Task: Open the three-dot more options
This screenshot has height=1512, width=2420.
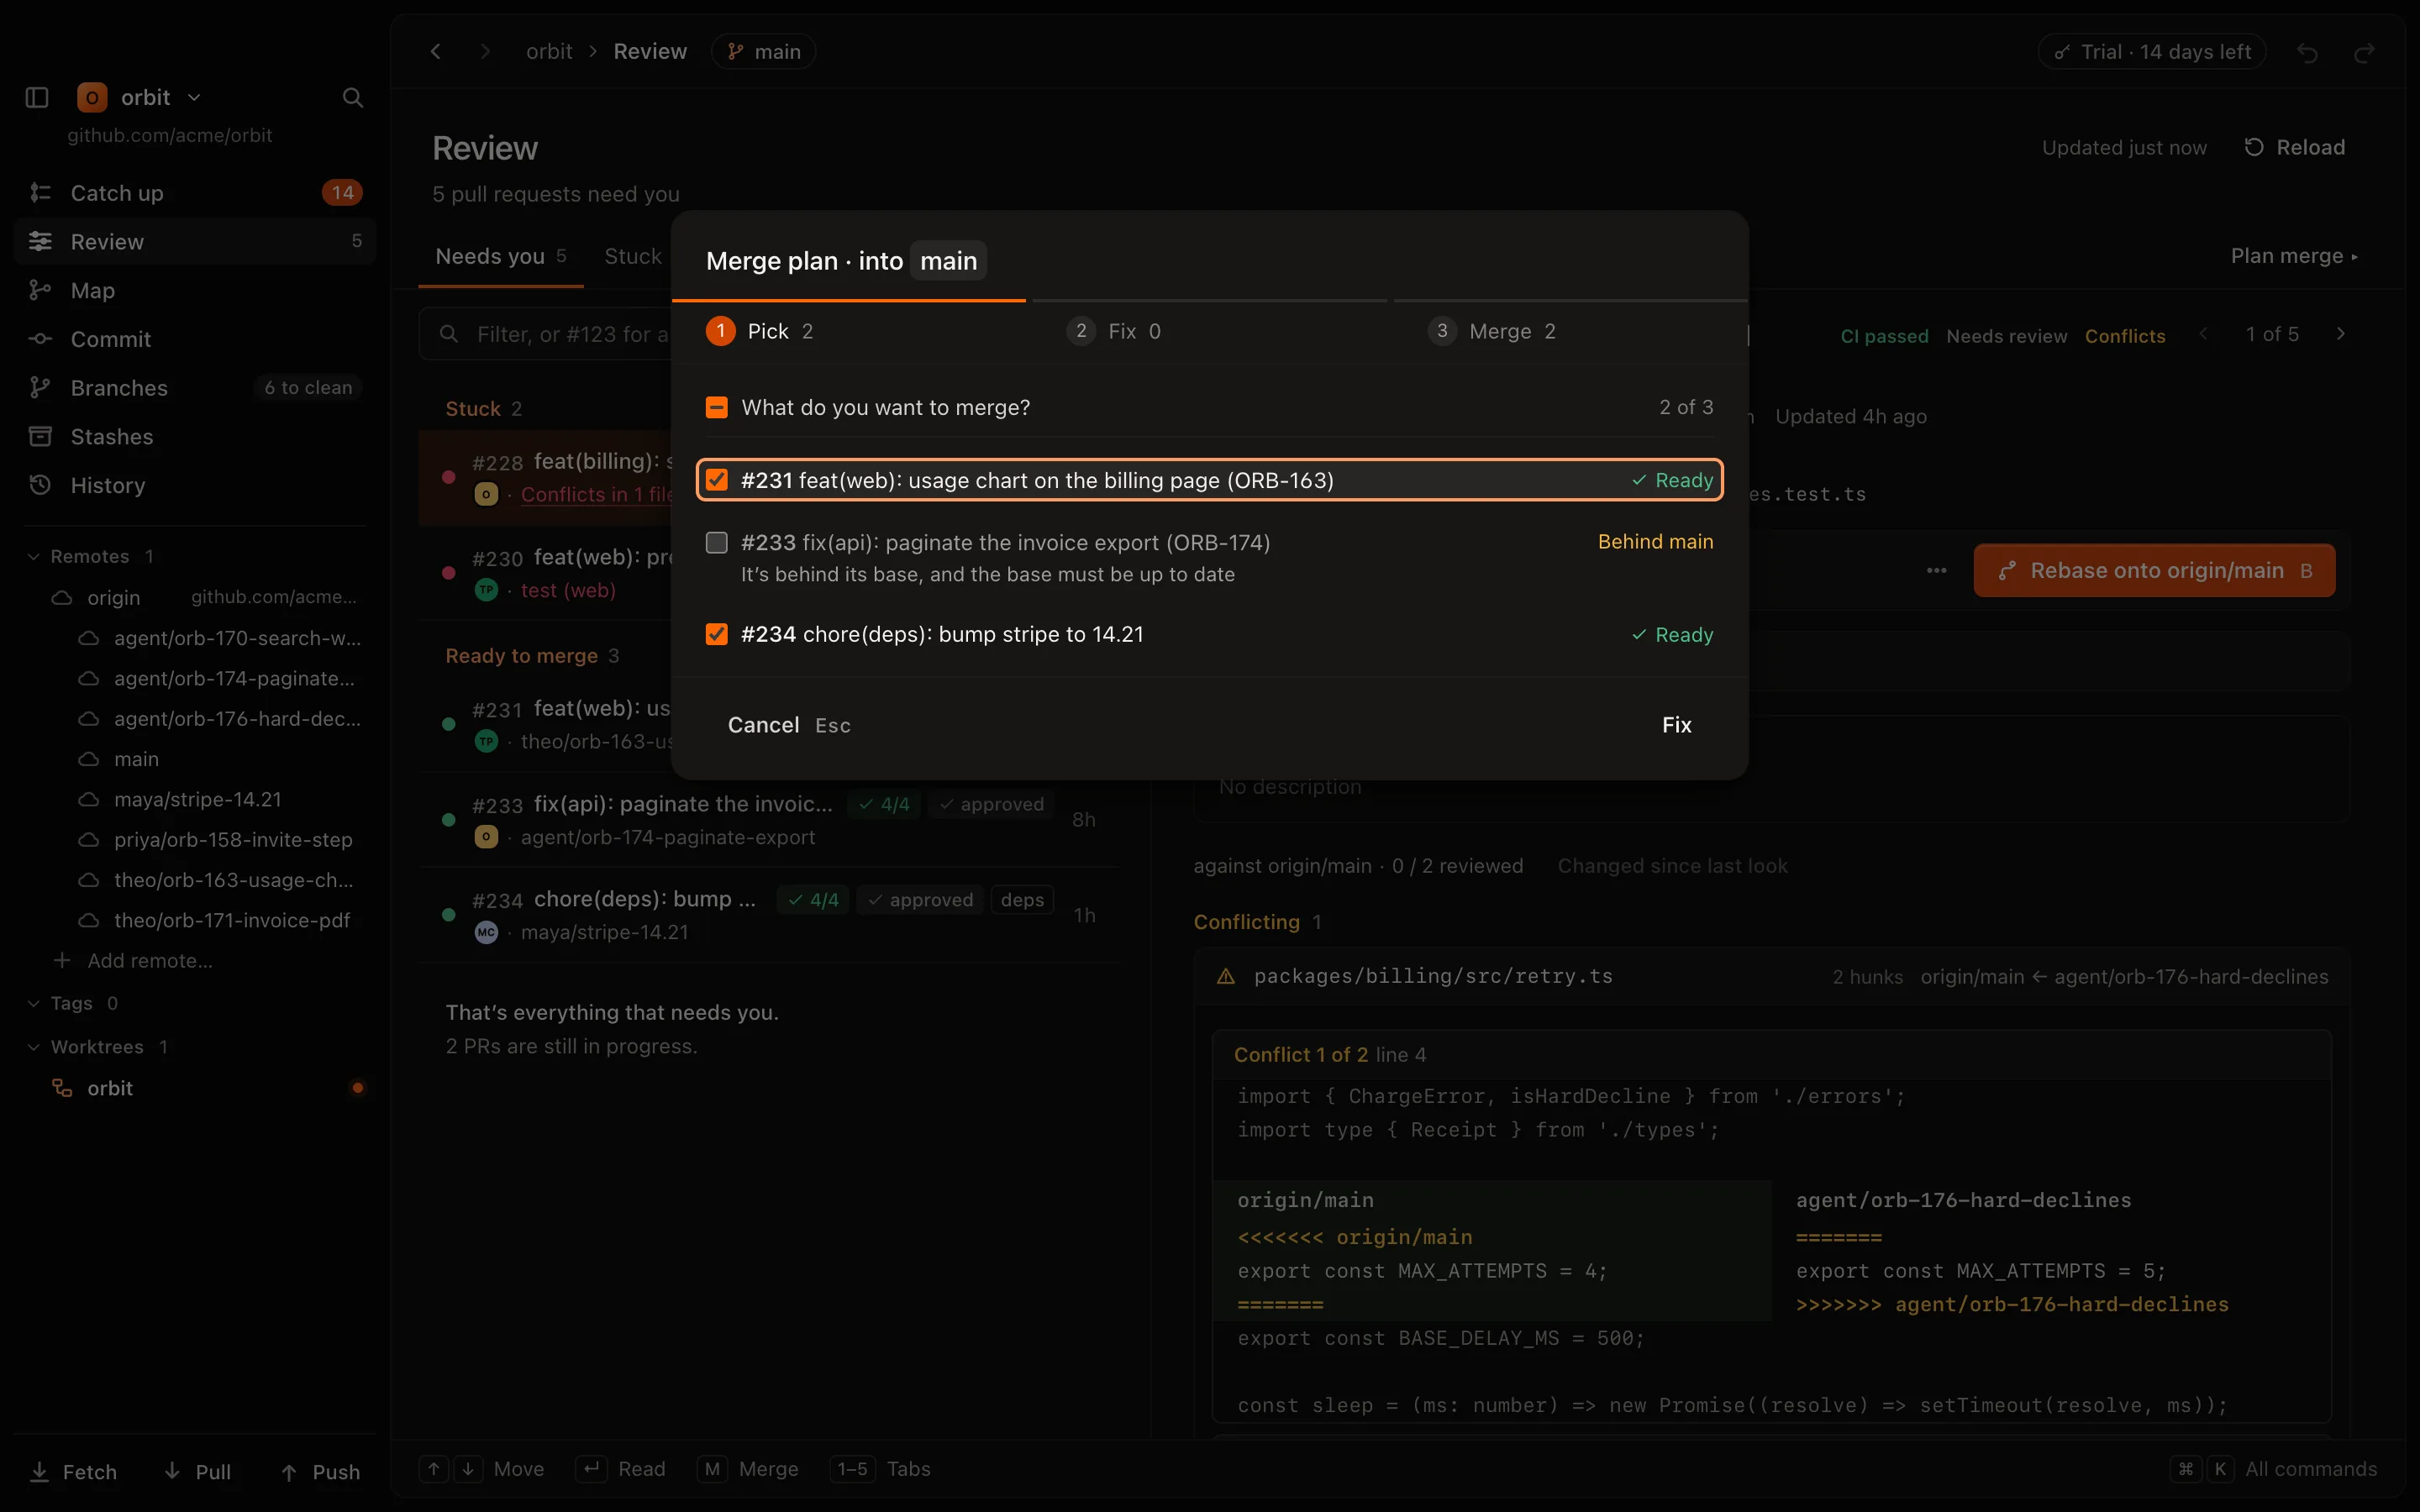Action: point(1936,570)
